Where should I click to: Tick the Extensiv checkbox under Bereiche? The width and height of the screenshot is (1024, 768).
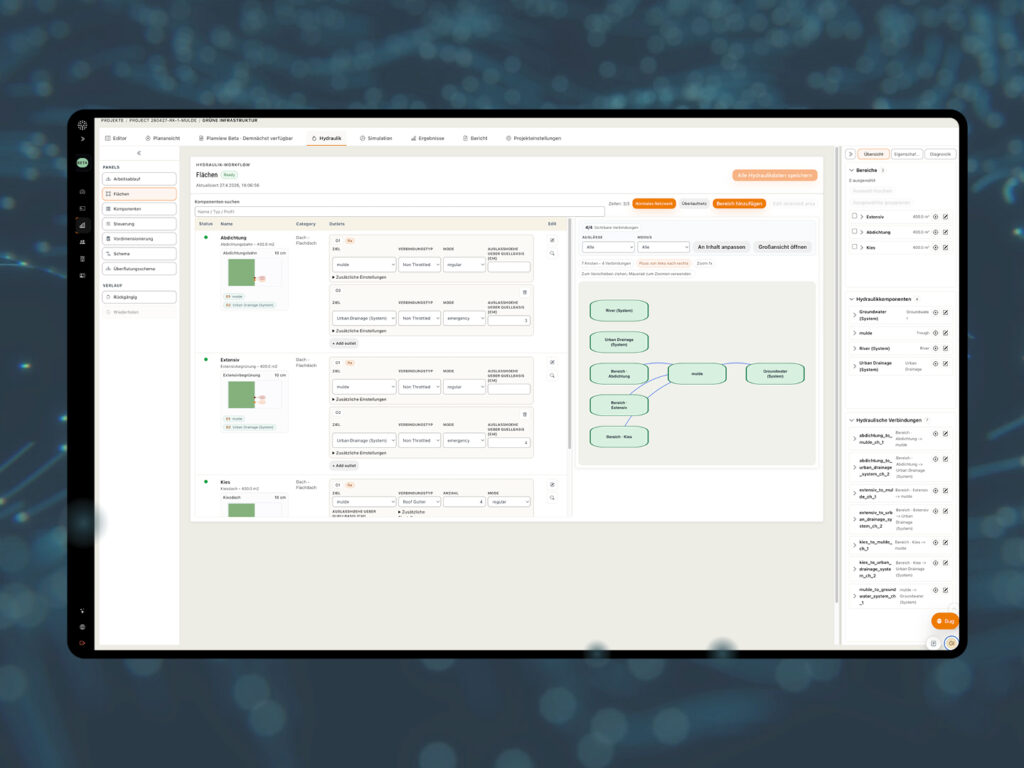854,216
